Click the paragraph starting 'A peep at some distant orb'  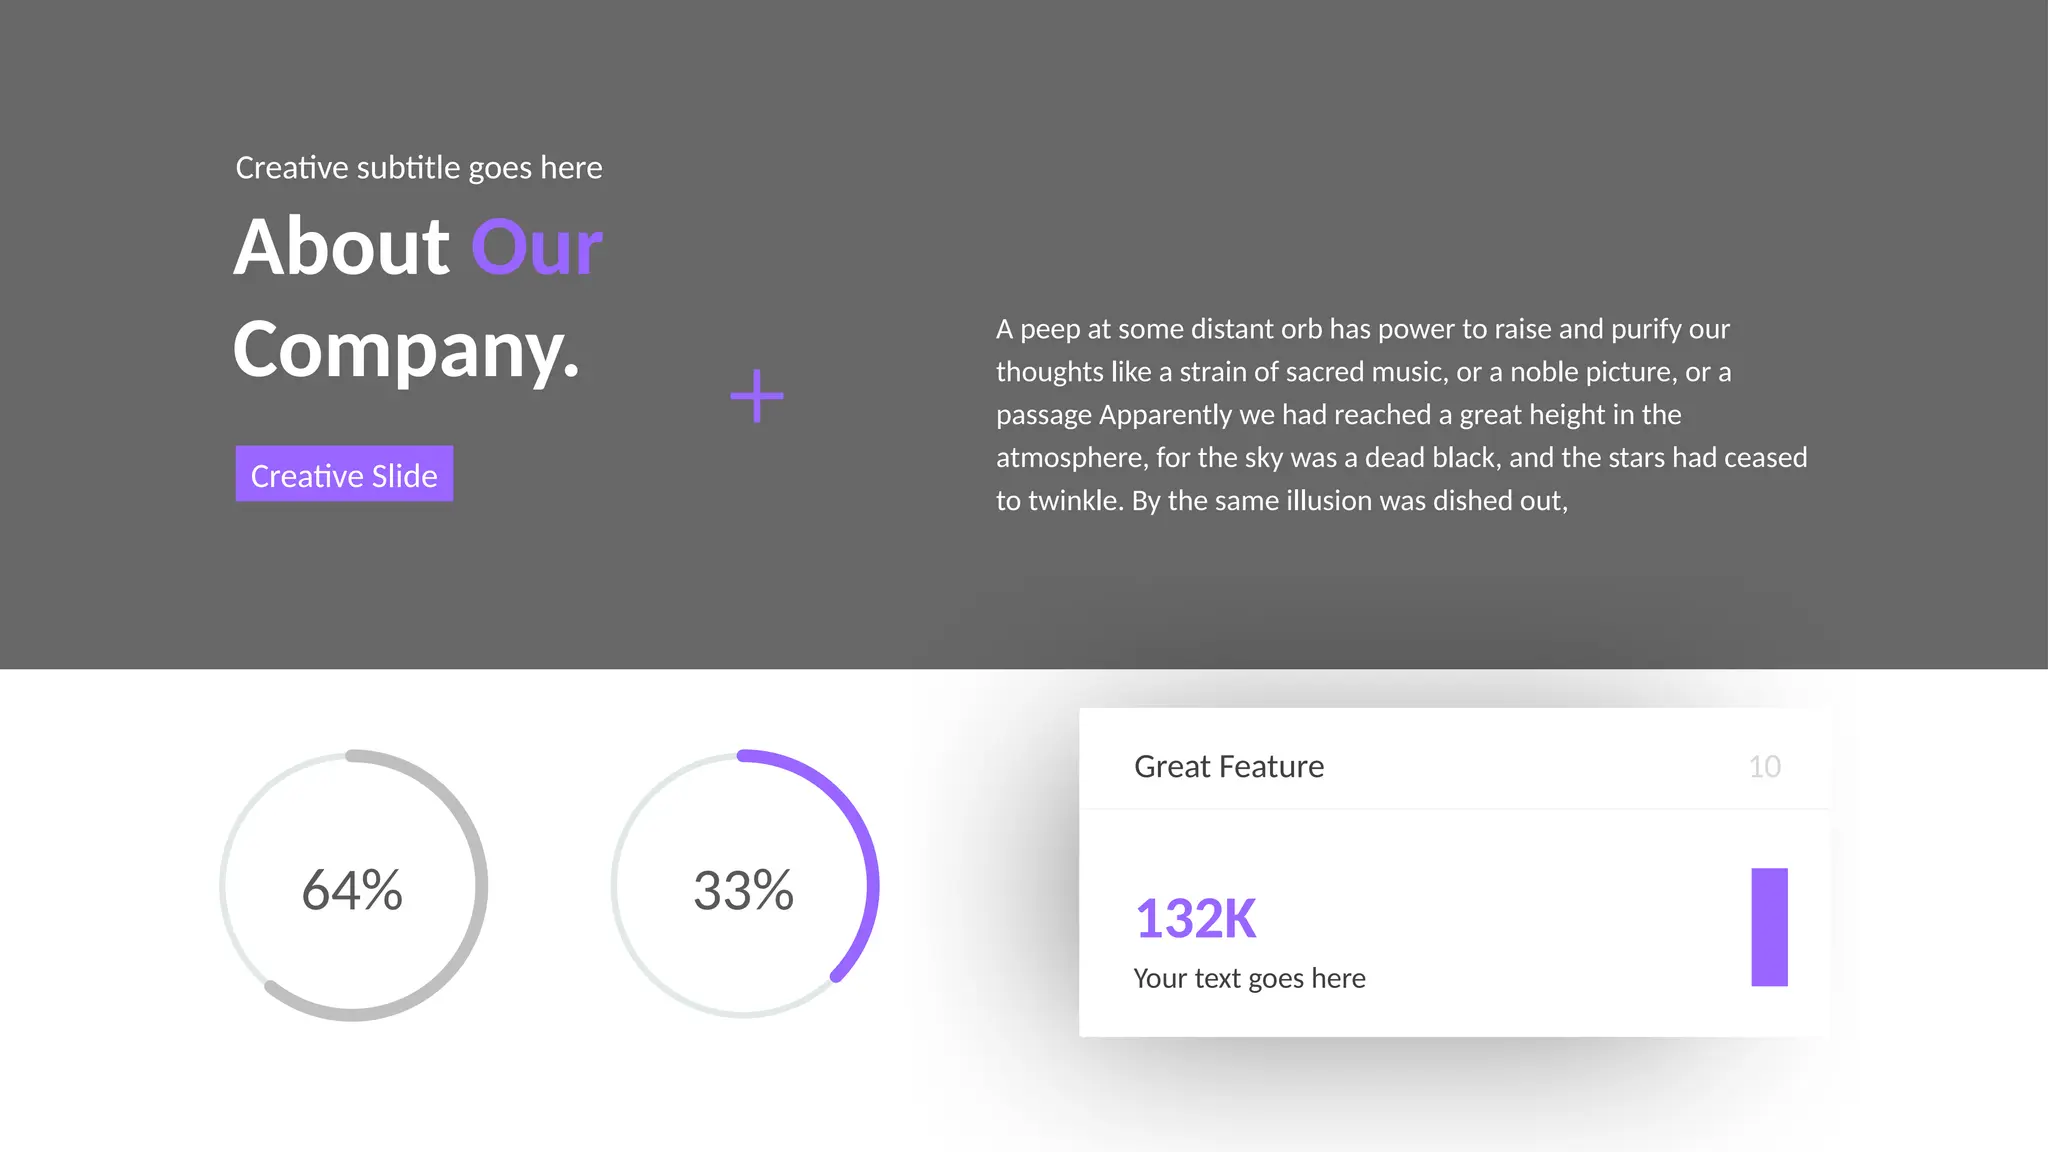pos(1400,414)
